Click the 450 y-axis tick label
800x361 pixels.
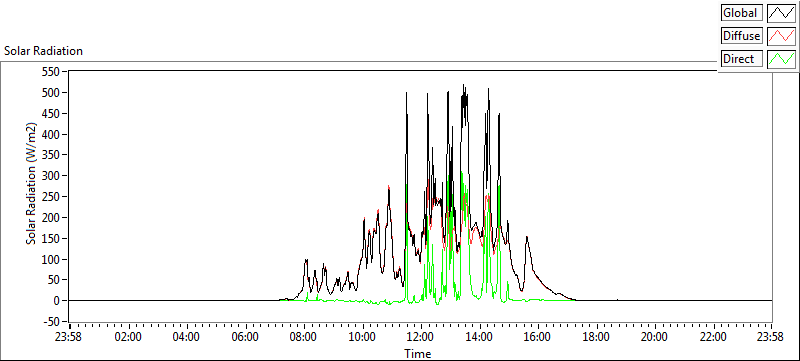(x=52, y=114)
